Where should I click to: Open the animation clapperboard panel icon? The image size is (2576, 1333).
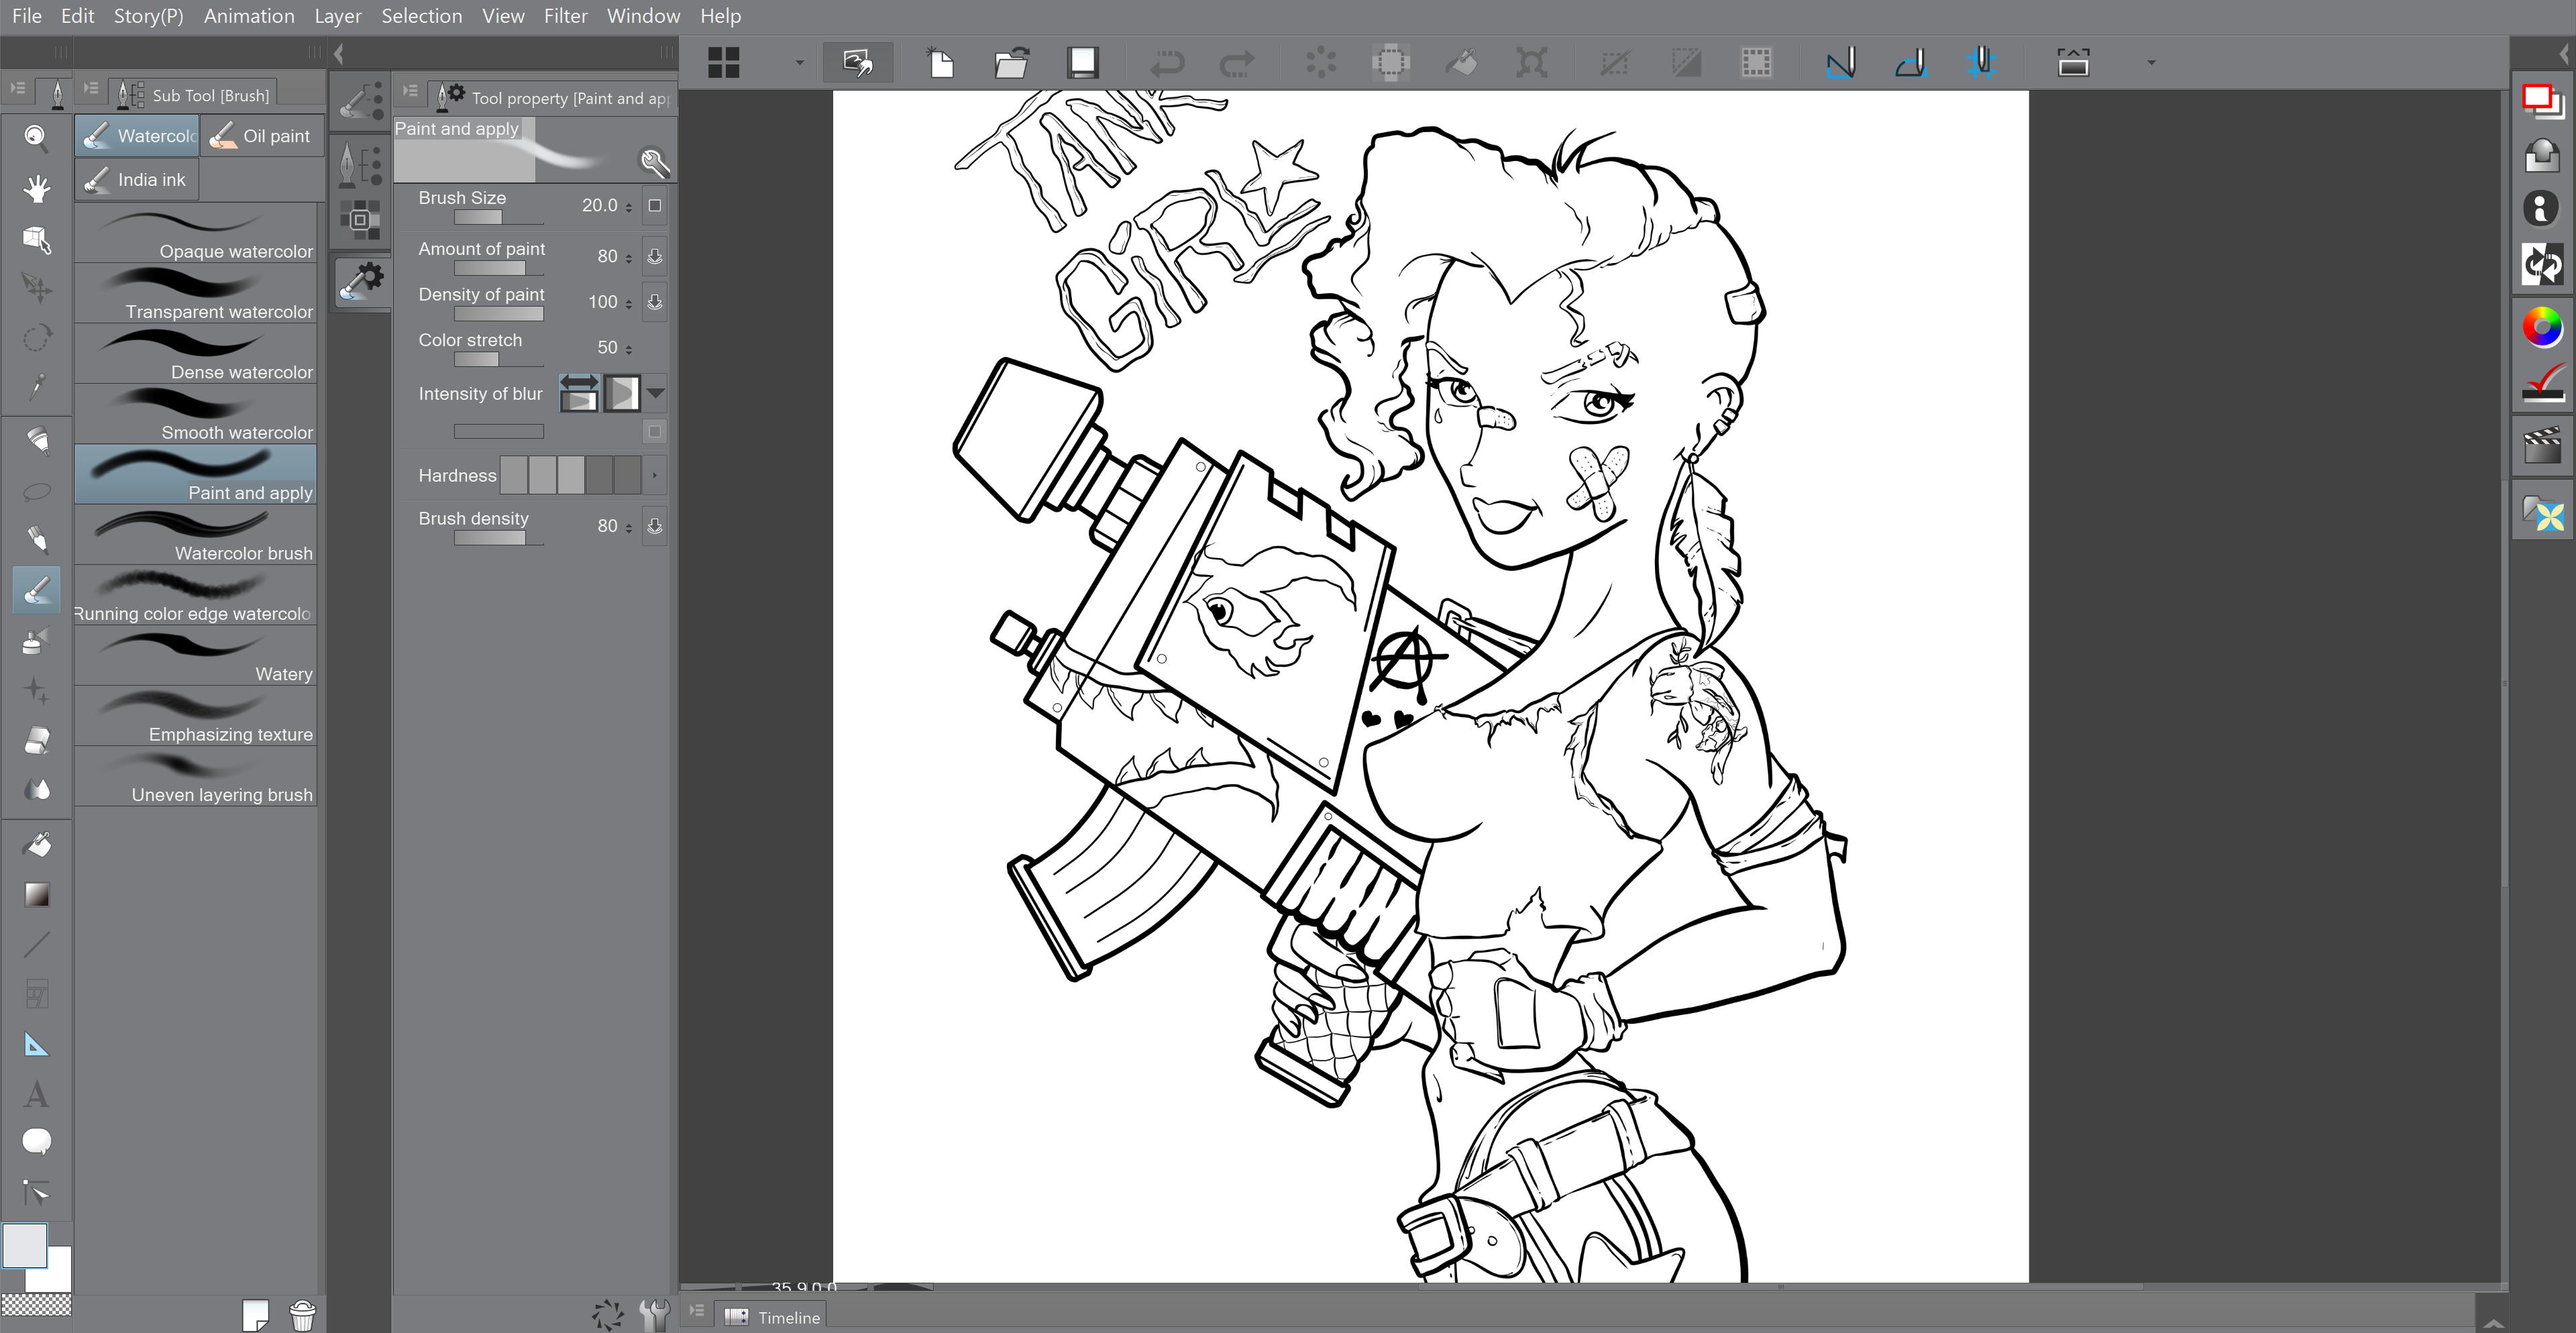[2542, 445]
